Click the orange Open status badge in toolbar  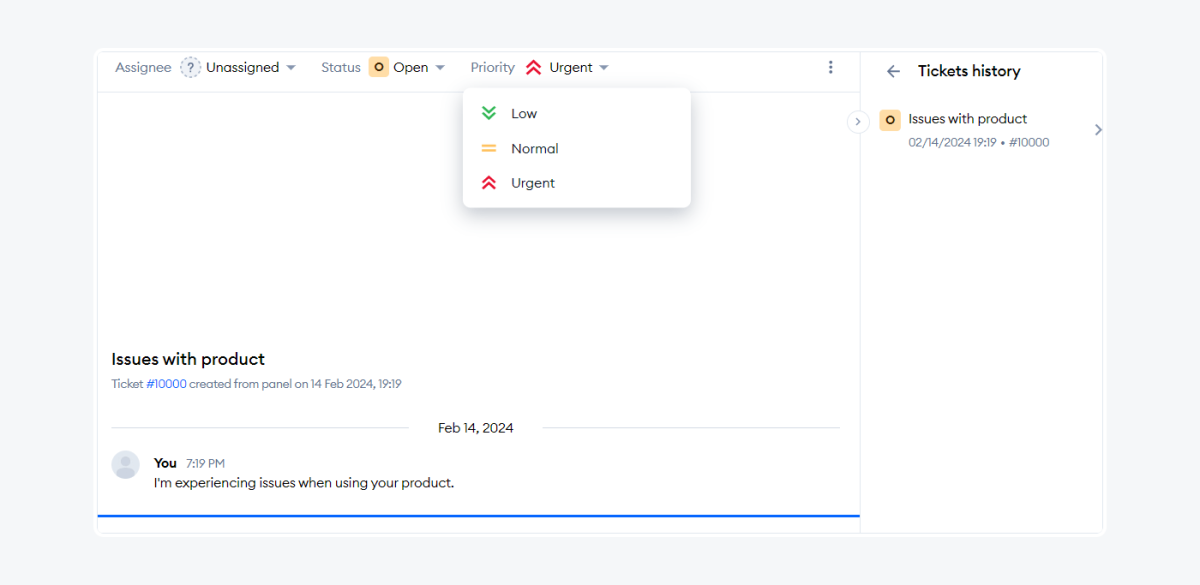379,67
